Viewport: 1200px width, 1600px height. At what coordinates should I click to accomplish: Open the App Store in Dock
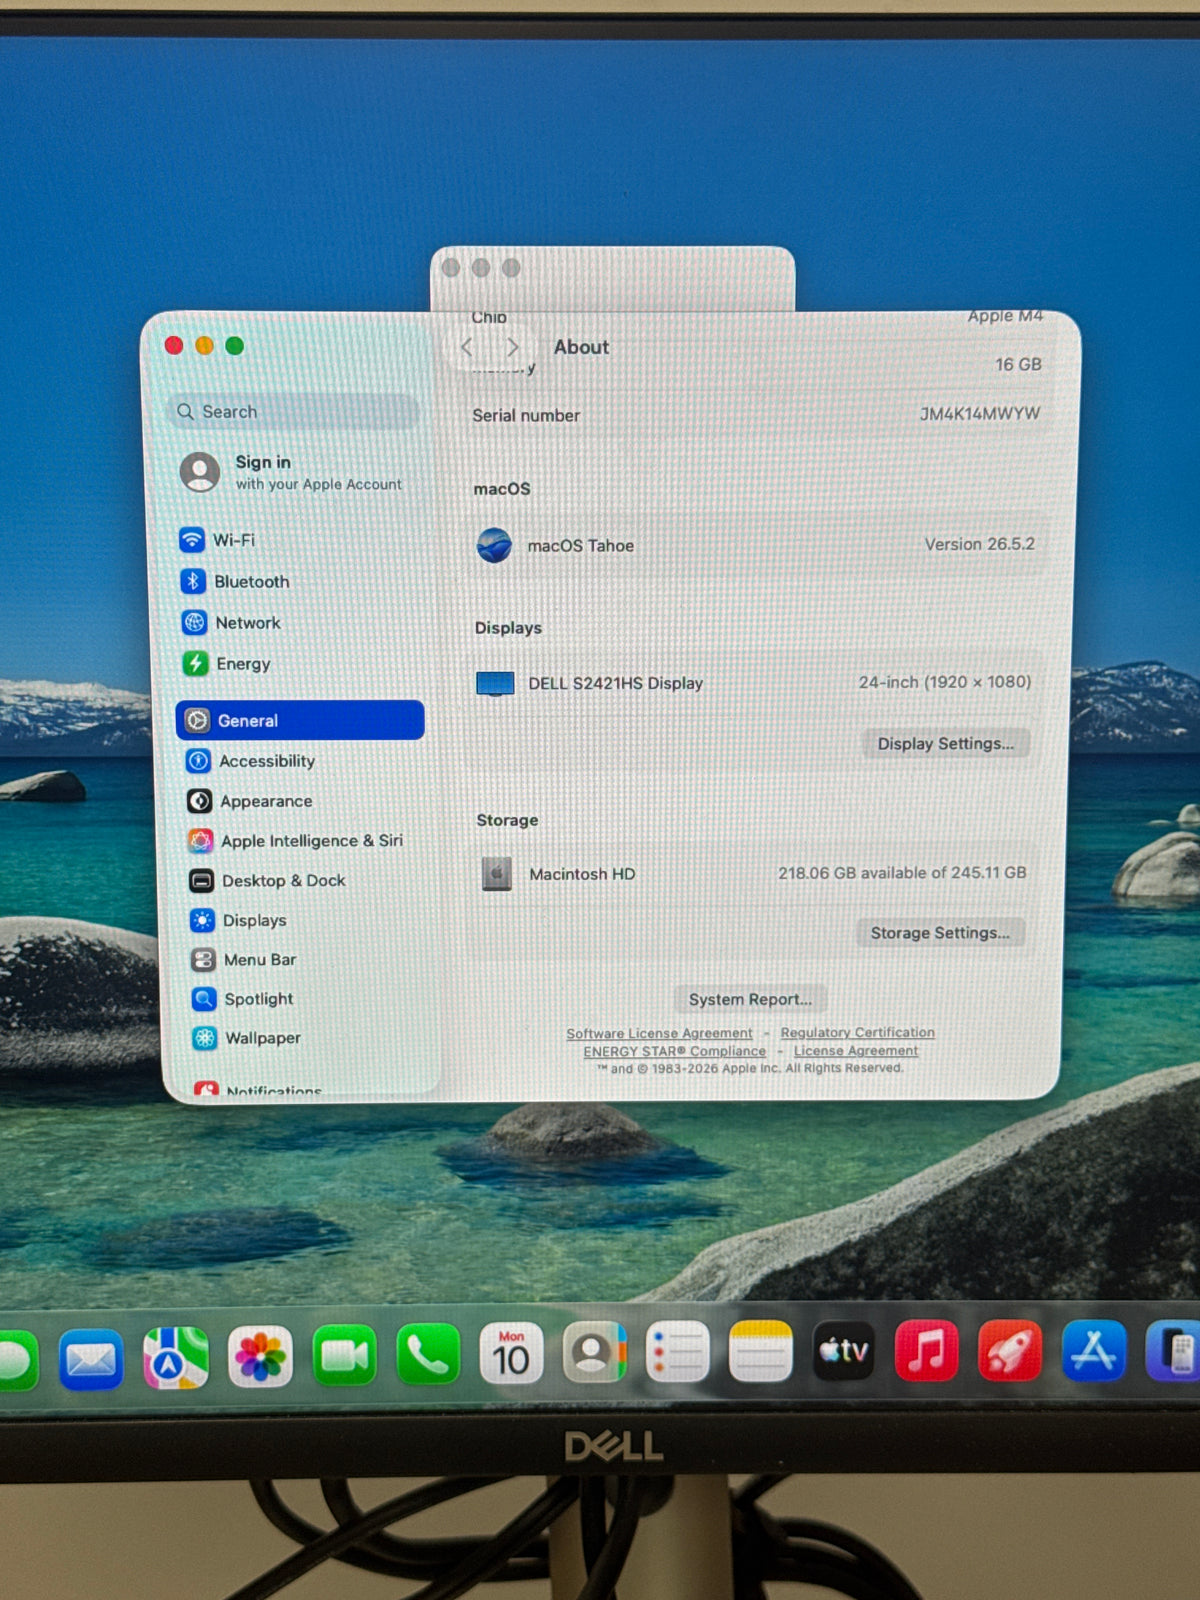pos(1093,1350)
